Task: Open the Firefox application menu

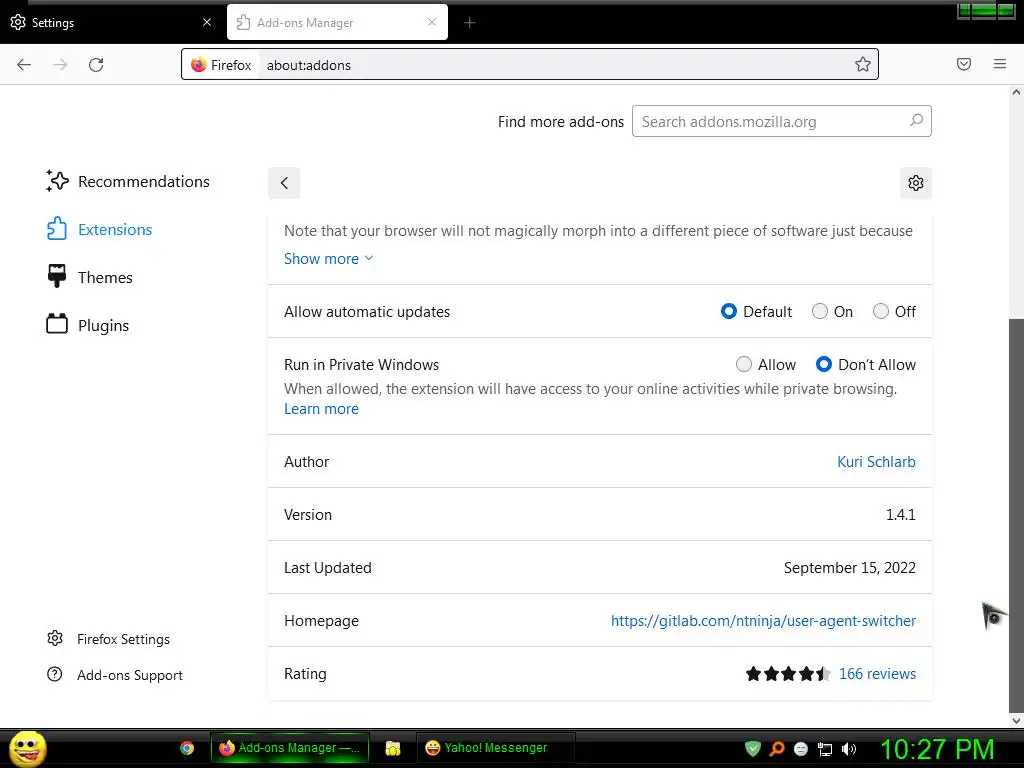Action: pos(1000,64)
